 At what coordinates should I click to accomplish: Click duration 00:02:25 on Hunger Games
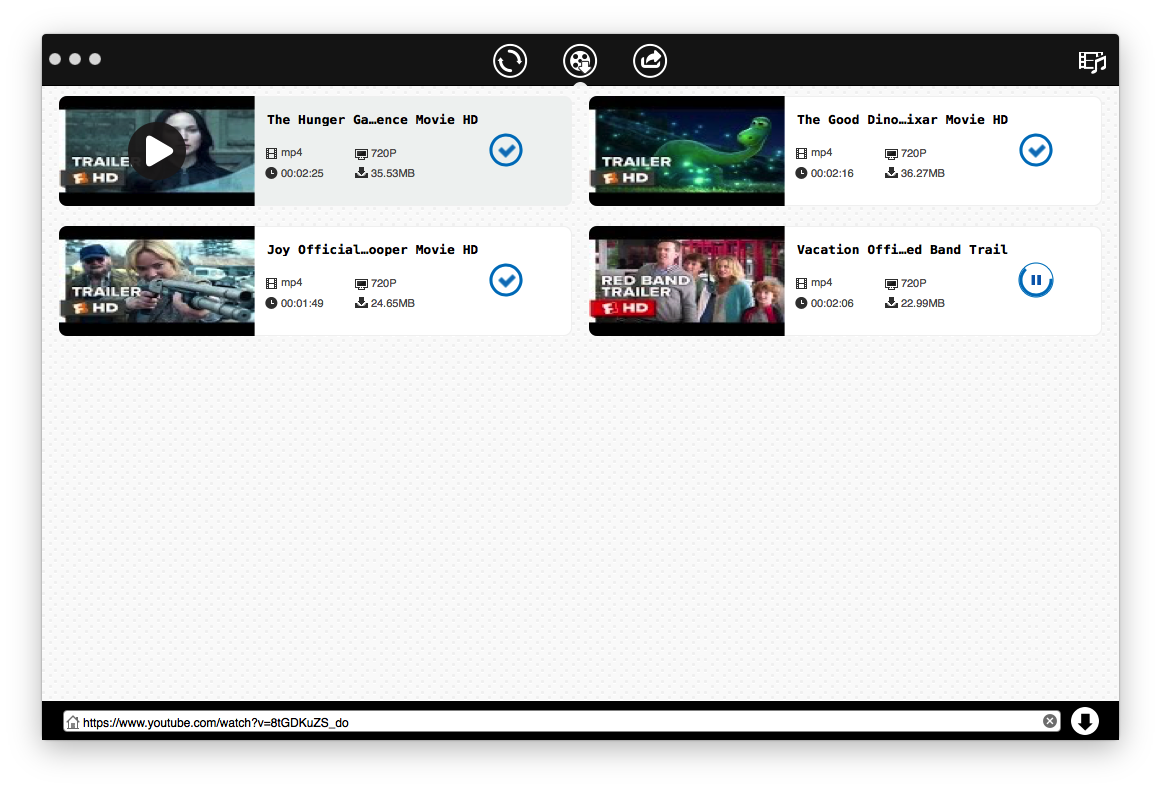tap(302, 173)
